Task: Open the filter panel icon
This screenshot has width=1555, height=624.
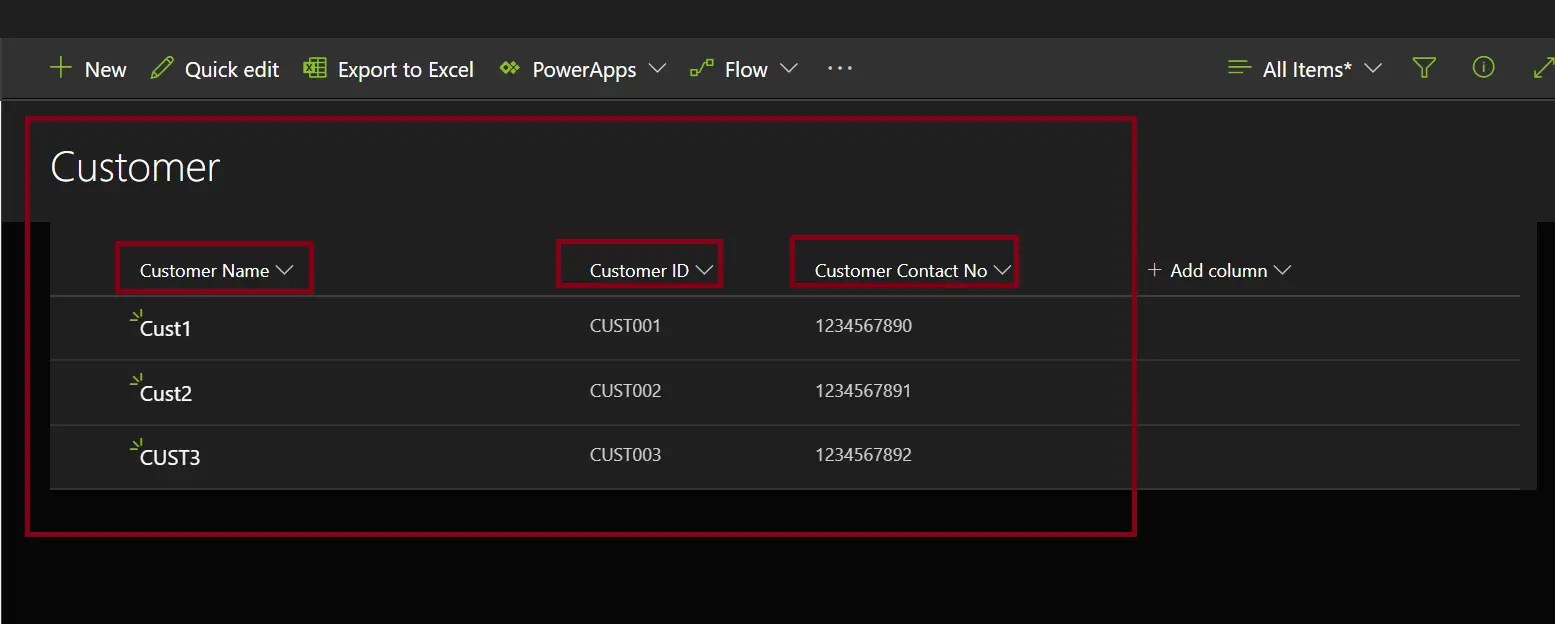Action: pos(1424,67)
